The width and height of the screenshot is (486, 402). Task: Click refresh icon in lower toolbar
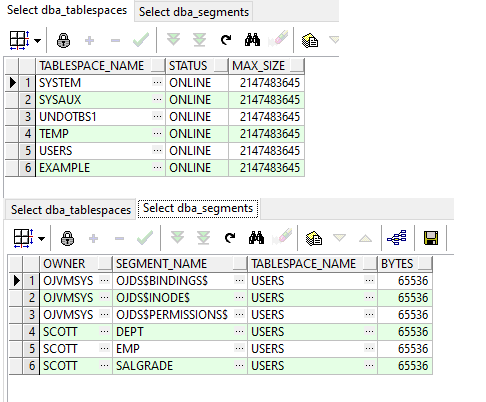point(230,238)
